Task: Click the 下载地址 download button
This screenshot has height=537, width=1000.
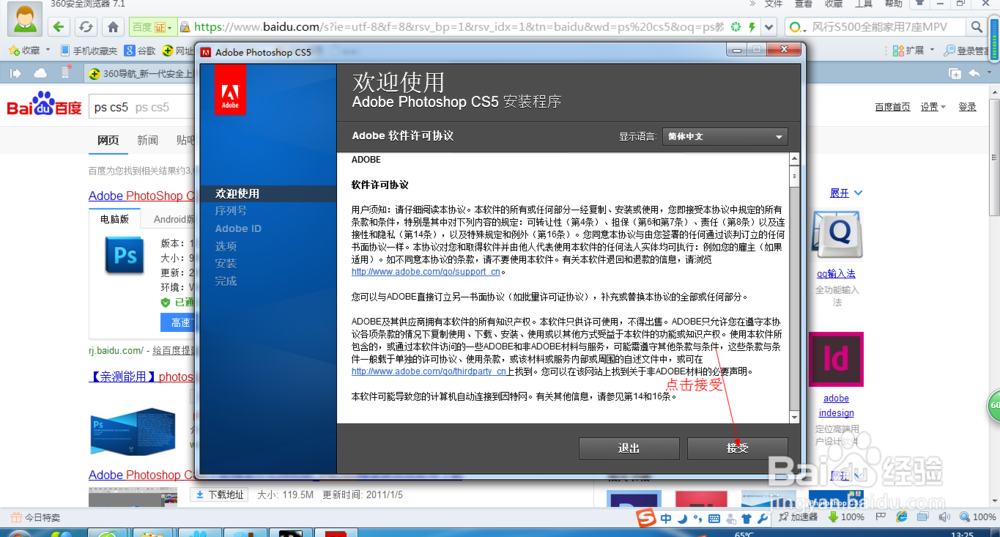Action: point(219,495)
